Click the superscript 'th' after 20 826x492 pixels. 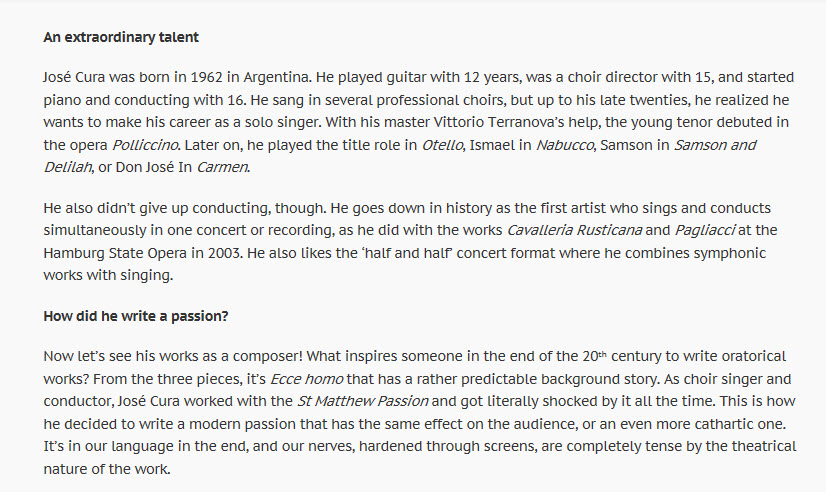(603, 354)
